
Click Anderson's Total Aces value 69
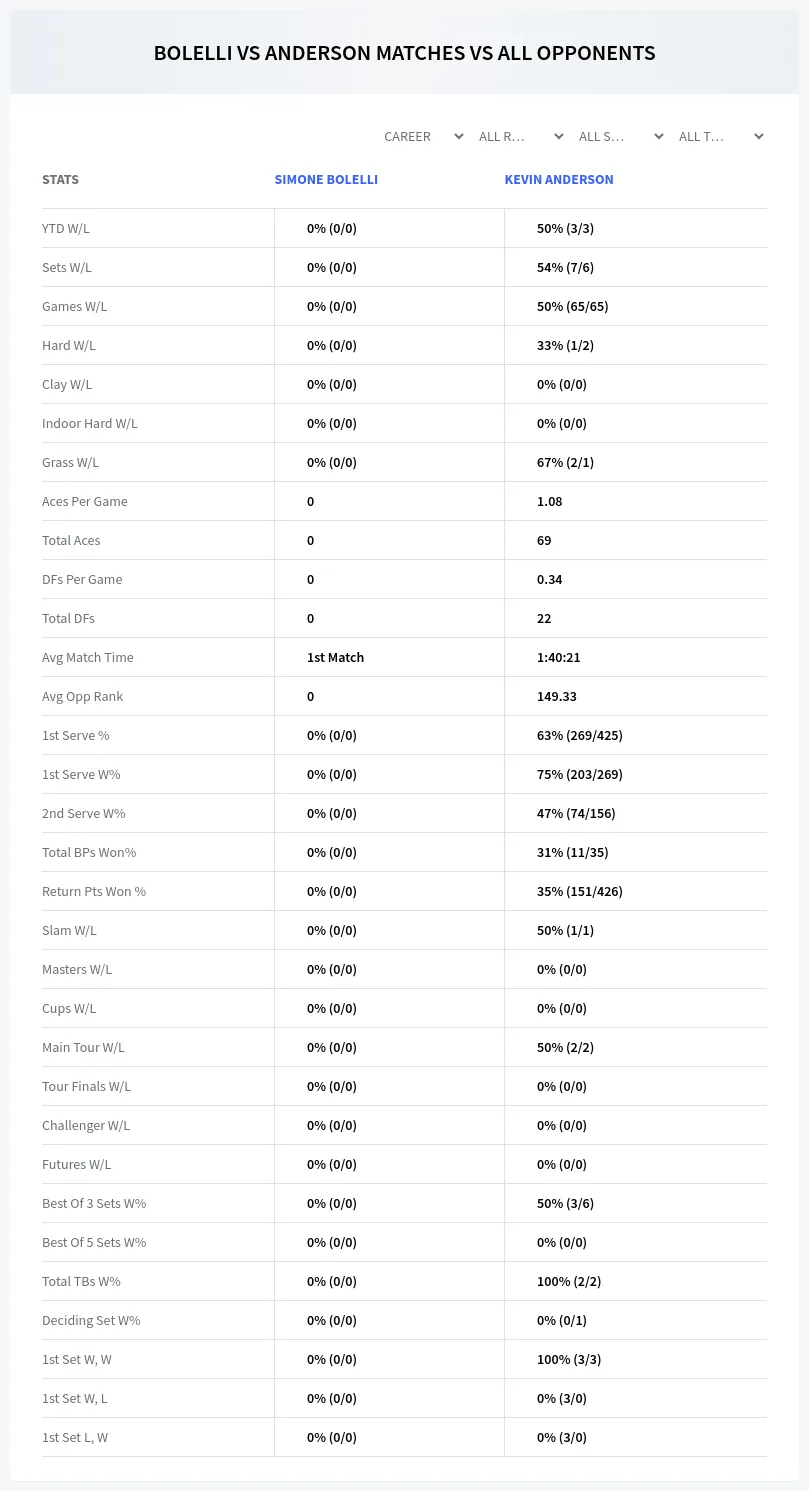(544, 540)
